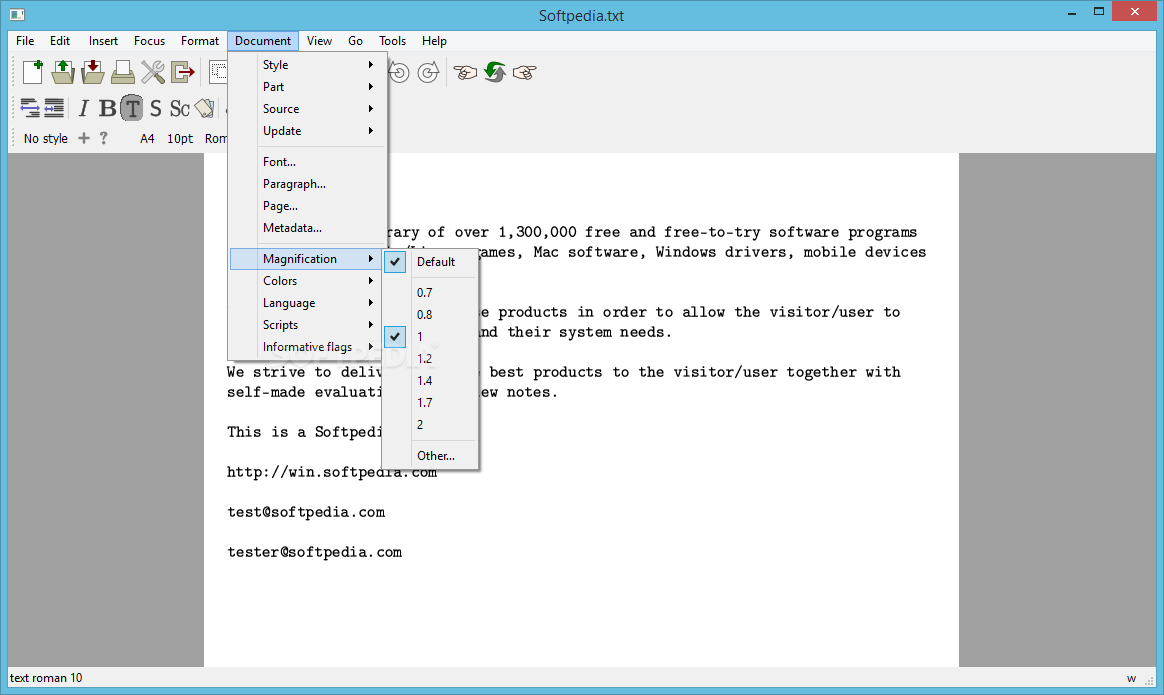Close the open Document menu
Viewport: 1164px width, 695px height.
[x=263, y=41]
